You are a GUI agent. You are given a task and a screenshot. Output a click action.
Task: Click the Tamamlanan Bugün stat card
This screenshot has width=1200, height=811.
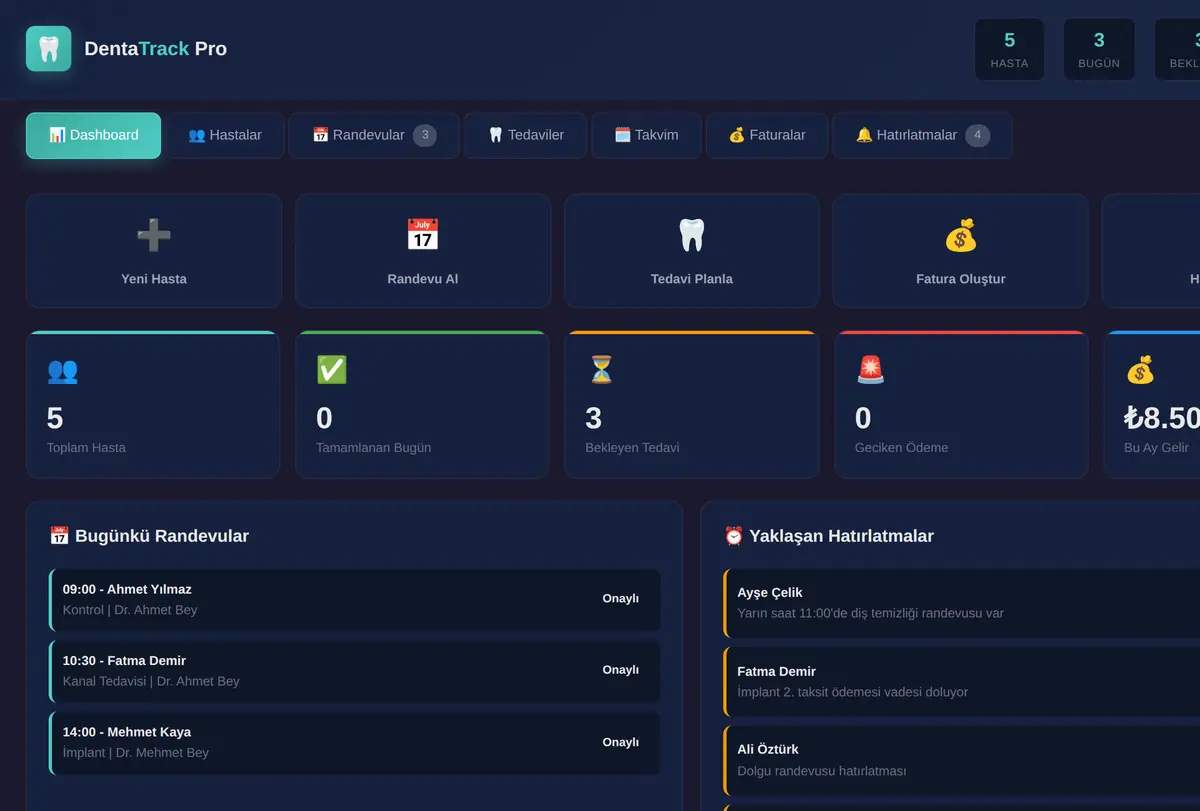422,404
